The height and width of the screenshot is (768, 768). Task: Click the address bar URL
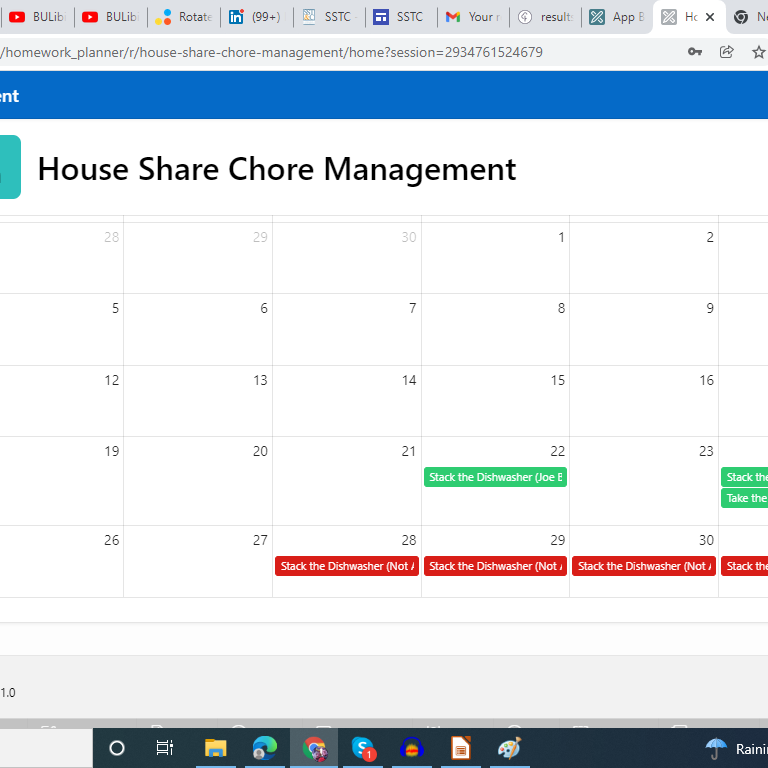[x=270, y=52]
